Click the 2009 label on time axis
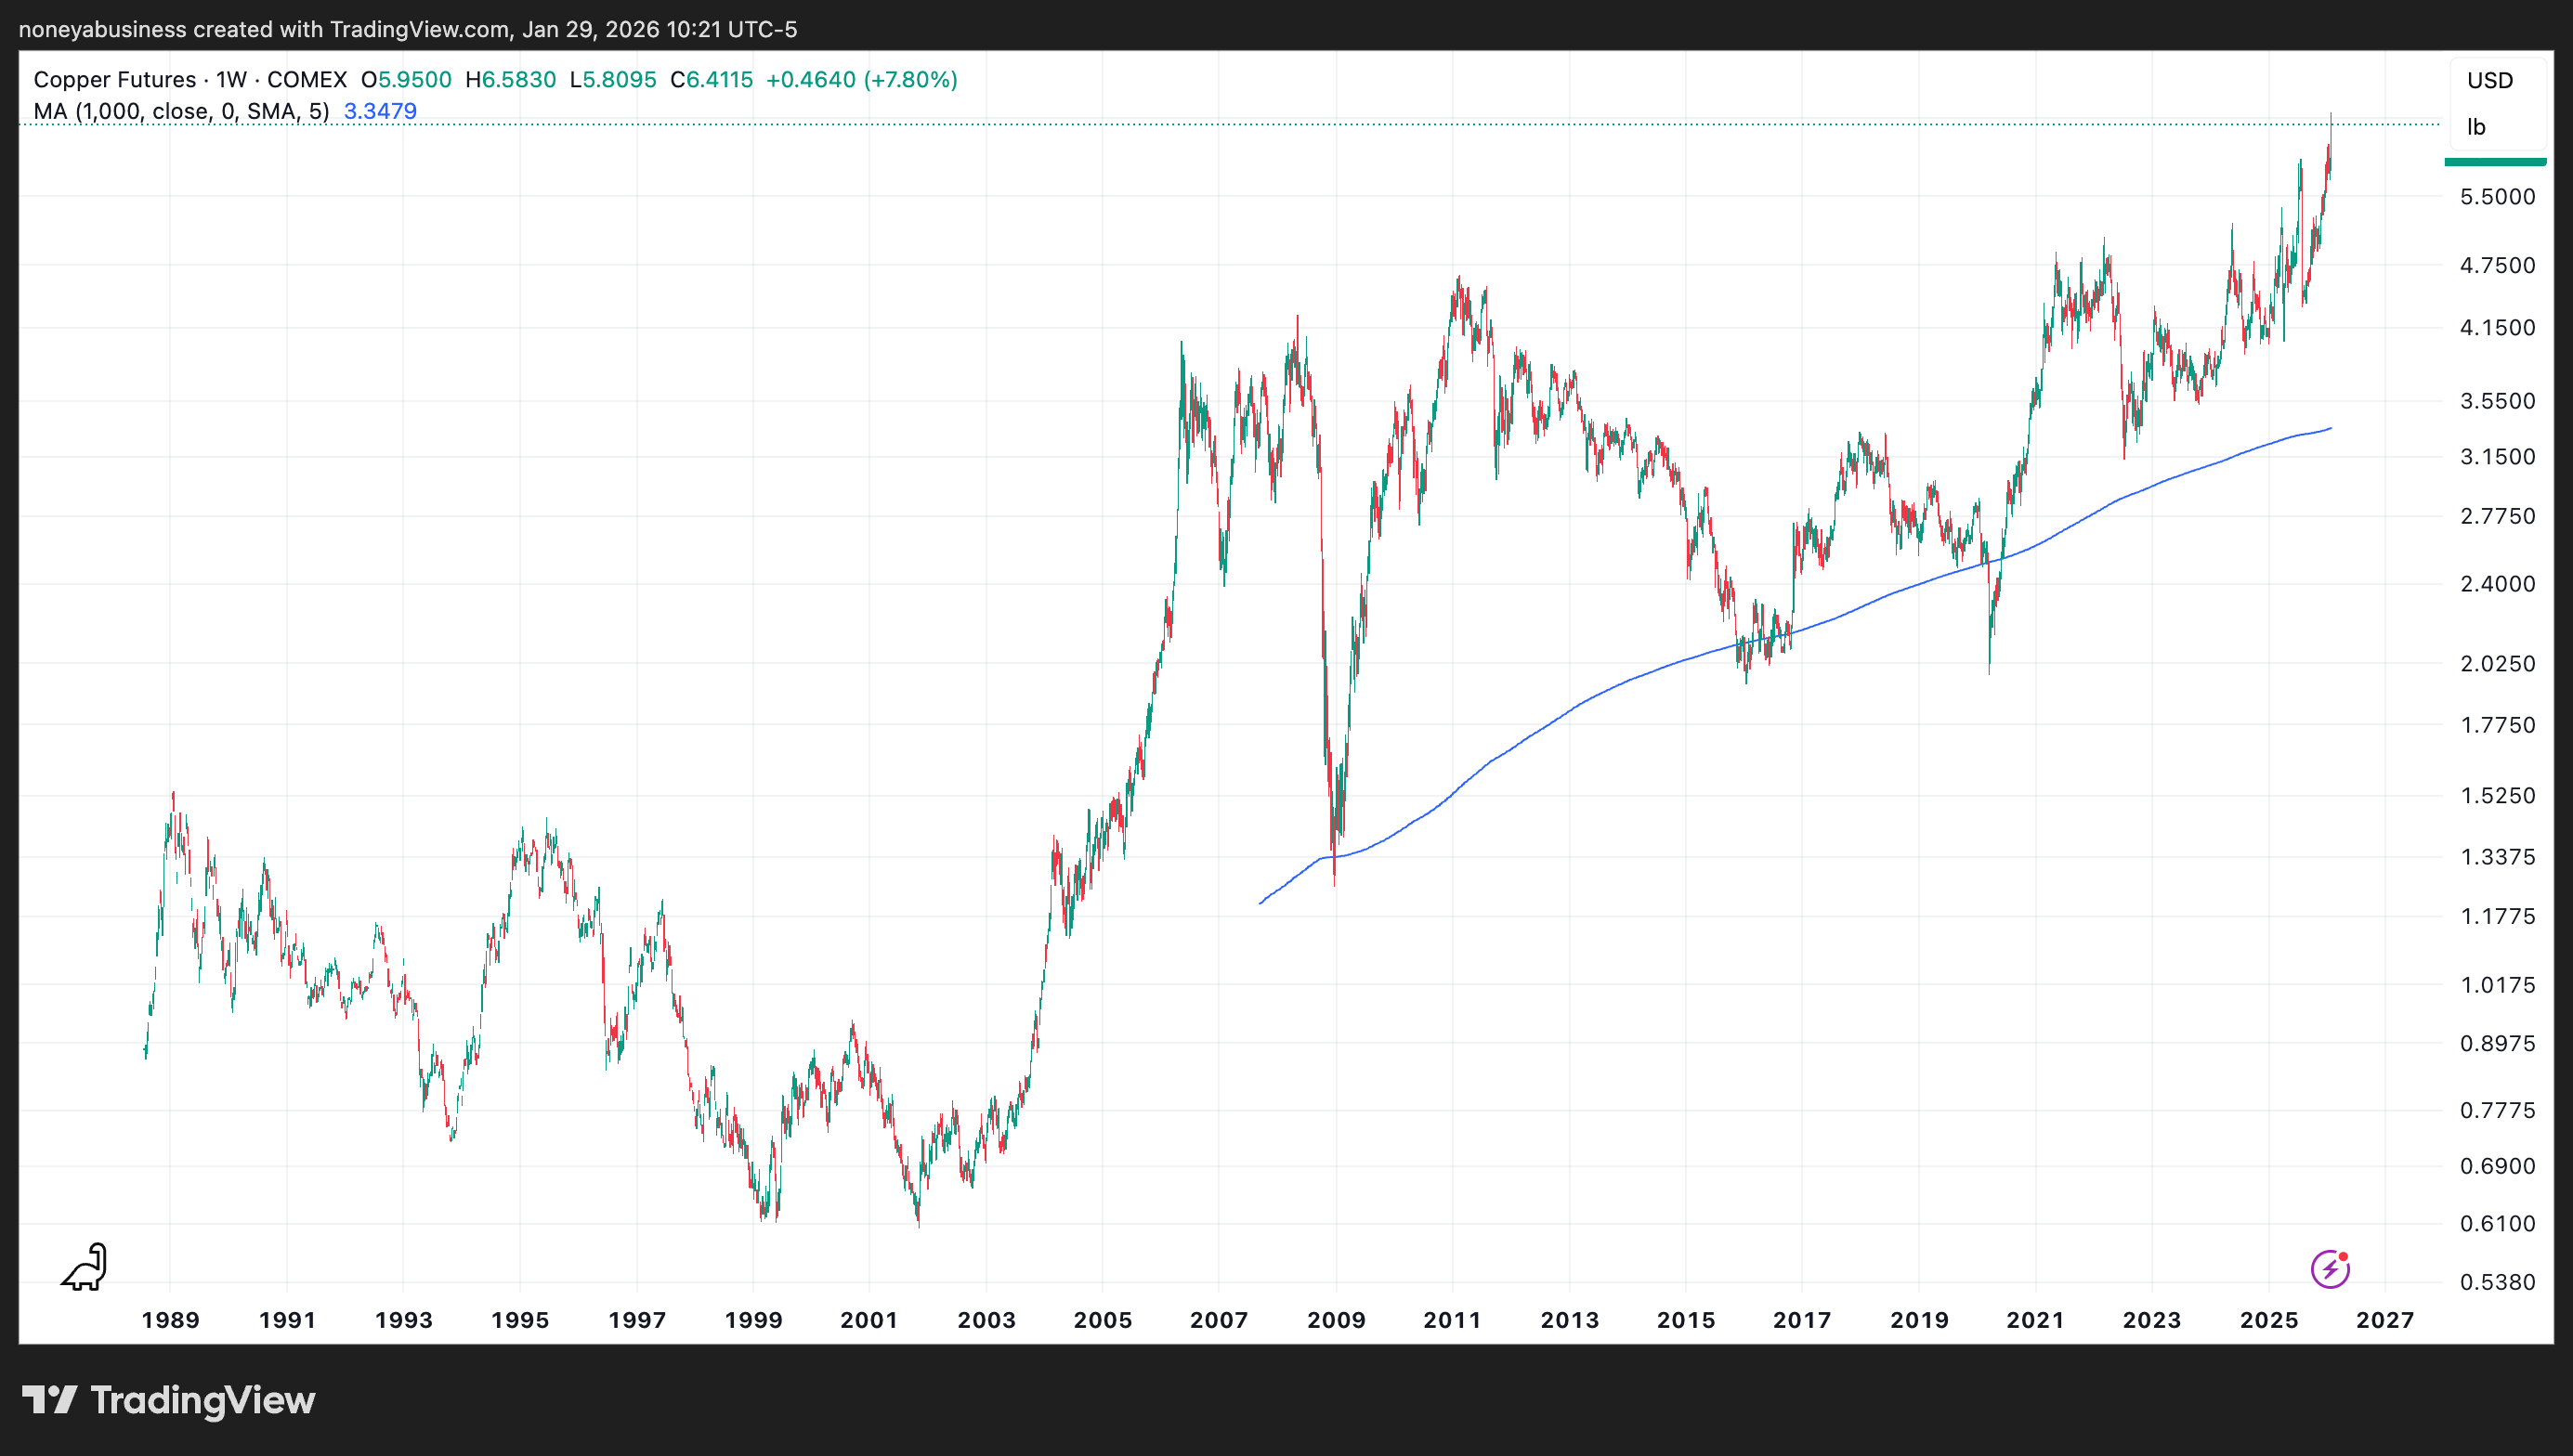The image size is (2573, 1456). tap(1336, 1319)
